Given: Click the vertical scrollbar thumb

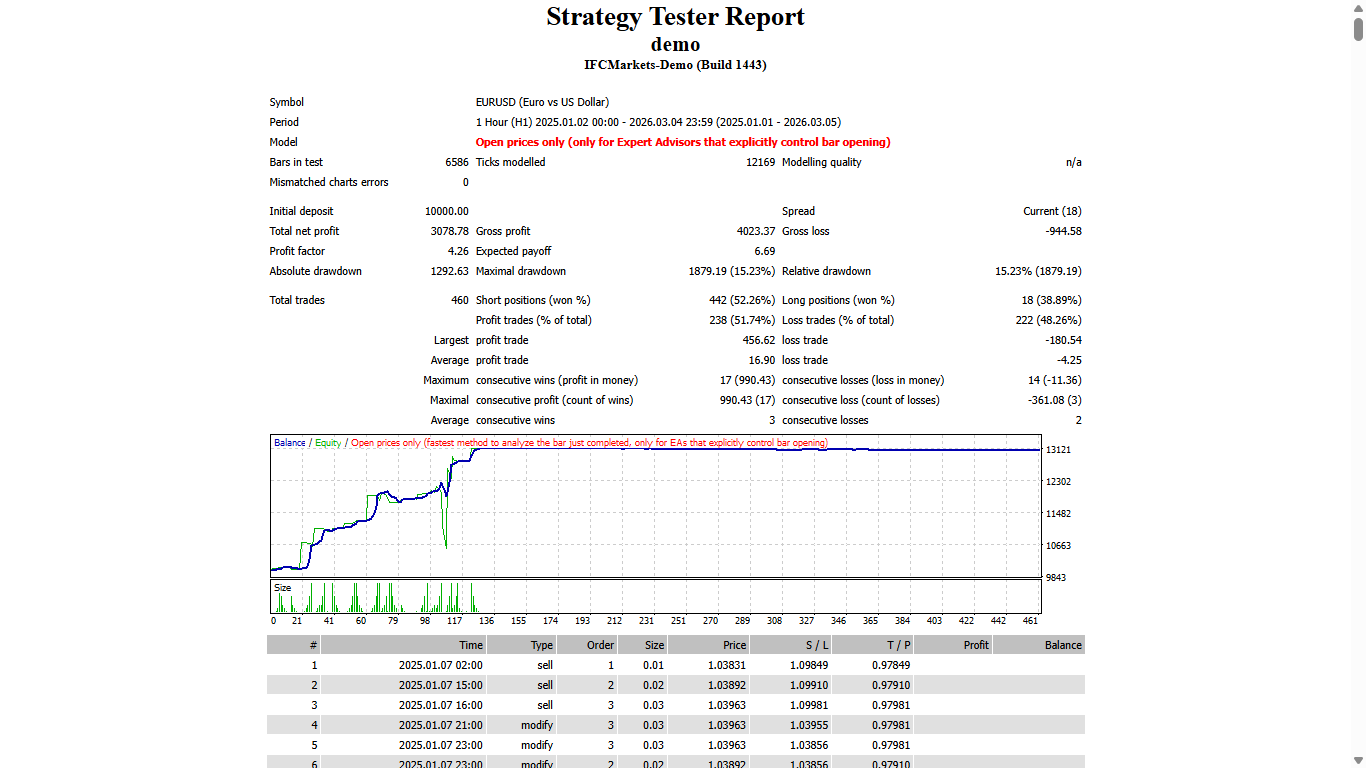Looking at the screenshot, I should click(x=1359, y=29).
